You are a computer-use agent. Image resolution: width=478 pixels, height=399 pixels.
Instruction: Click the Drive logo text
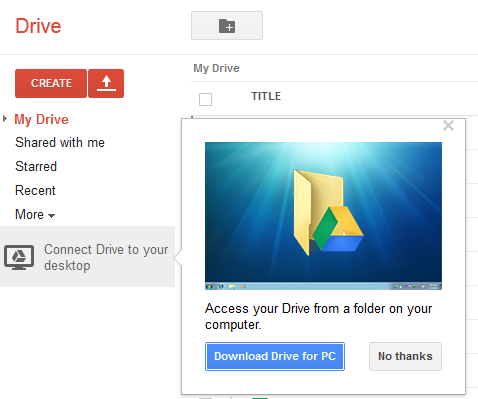(x=38, y=26)
